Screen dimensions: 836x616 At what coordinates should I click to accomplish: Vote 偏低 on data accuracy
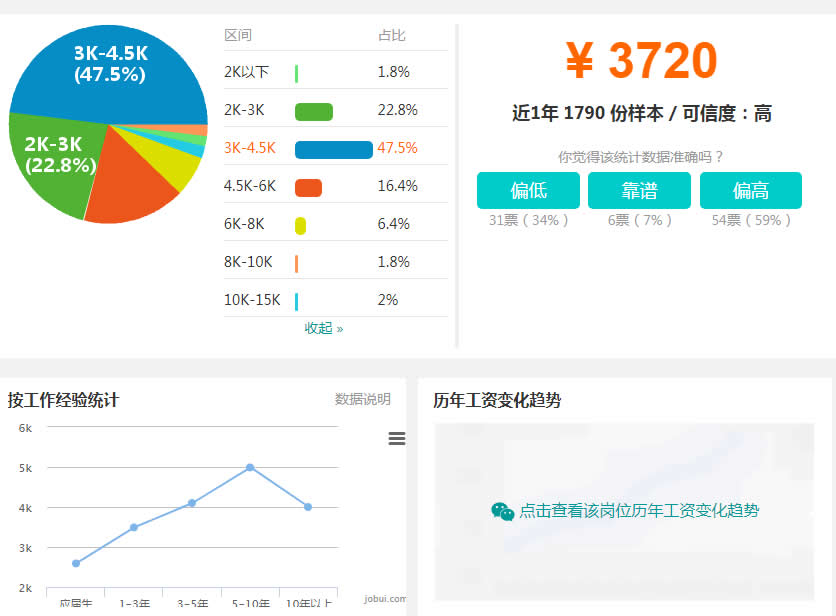point(528,191)
